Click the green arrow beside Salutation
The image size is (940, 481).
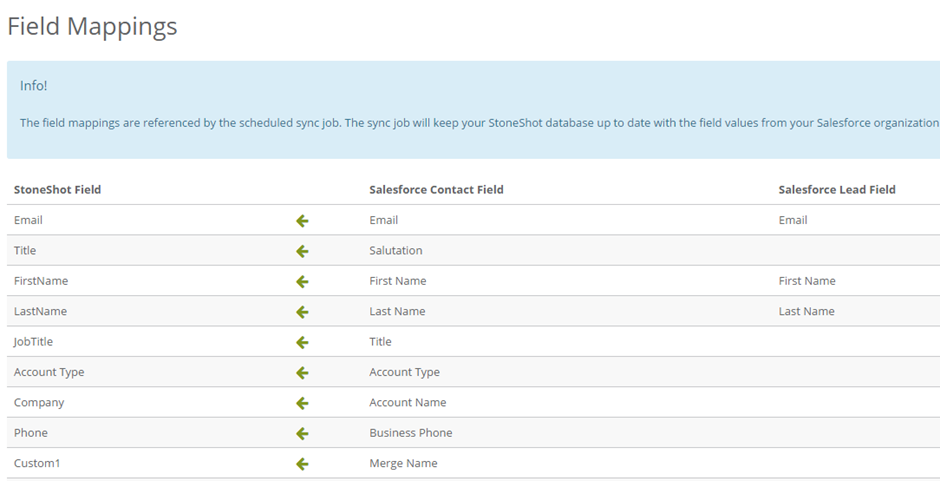click(x=302, y=251)
